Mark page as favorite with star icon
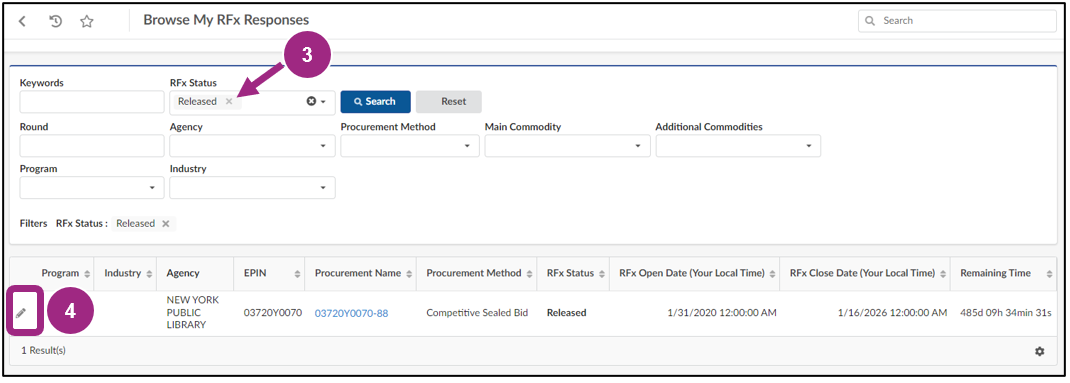This screenshot has height=383, width=1070. [87, 21]
